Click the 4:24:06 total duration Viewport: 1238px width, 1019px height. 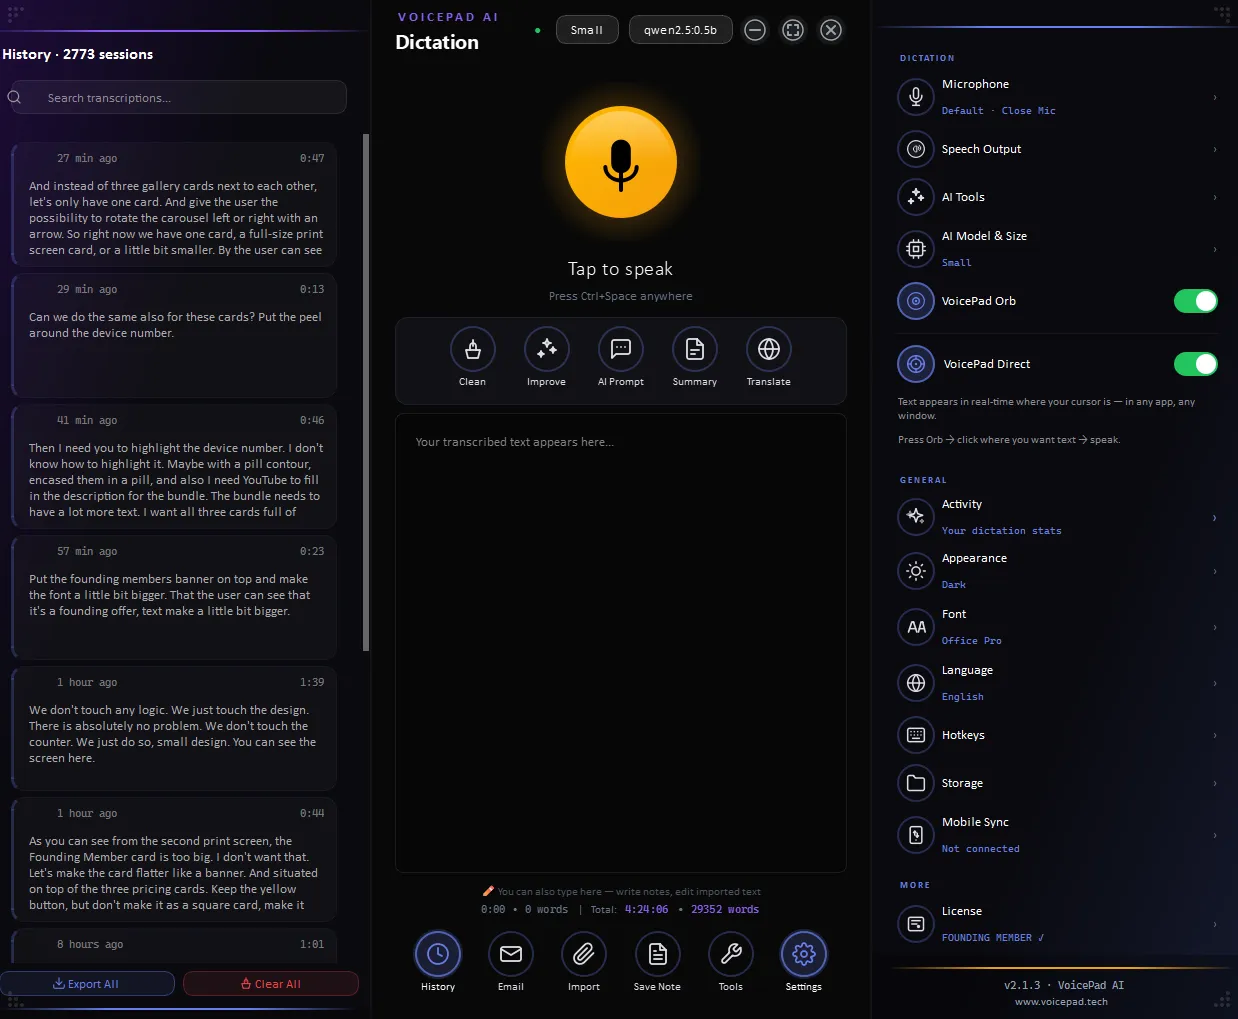coord(646,909)
